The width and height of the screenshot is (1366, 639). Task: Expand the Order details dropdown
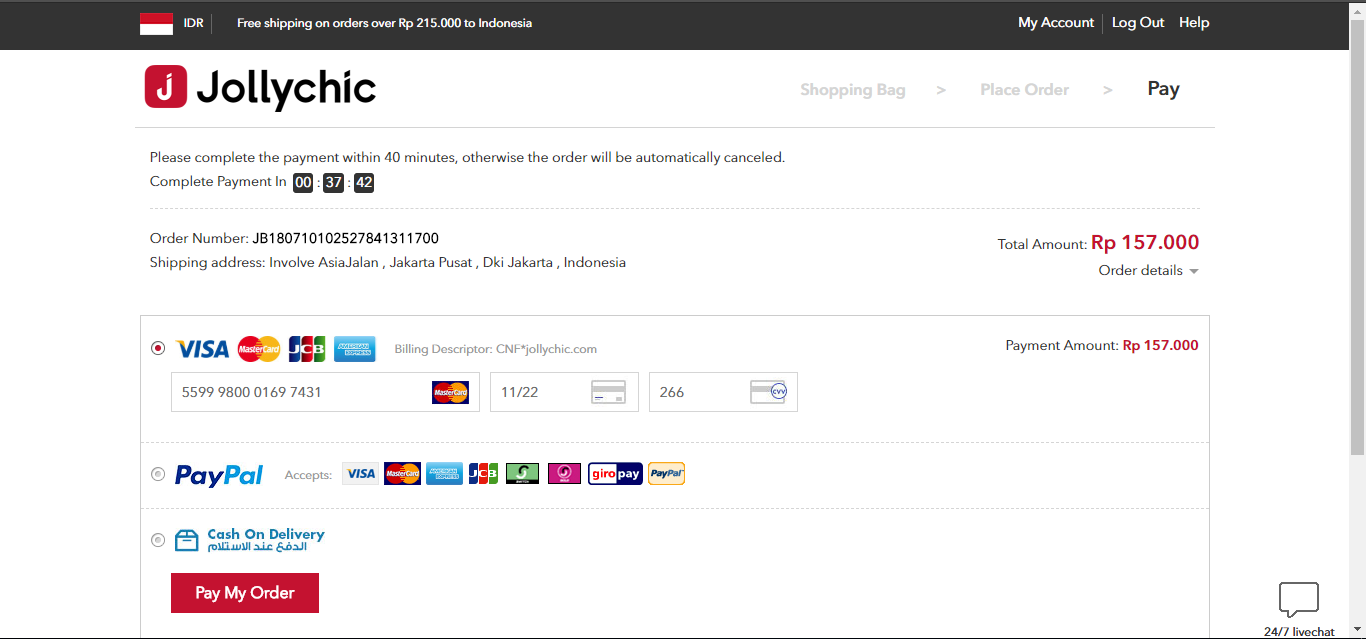pyautogui.click(x=1148, y=271)
